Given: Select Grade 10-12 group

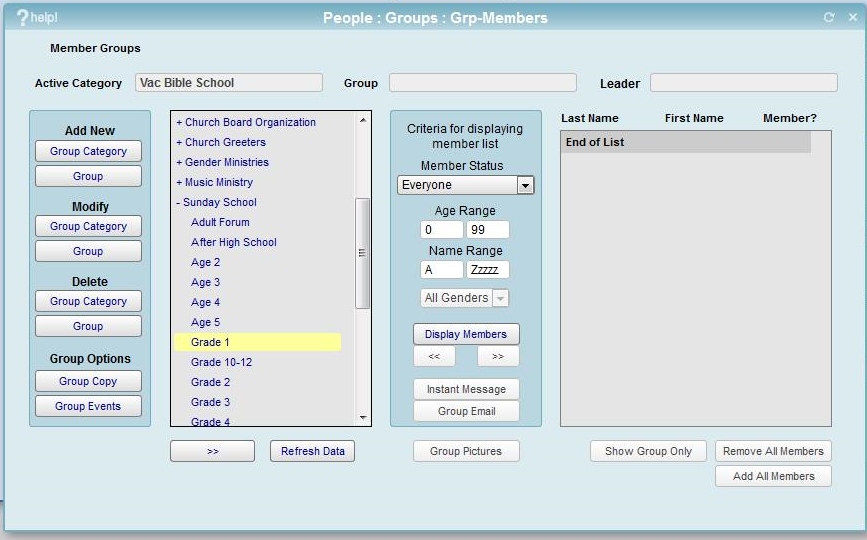Looking at the screenshot, I should click(221, 362).
